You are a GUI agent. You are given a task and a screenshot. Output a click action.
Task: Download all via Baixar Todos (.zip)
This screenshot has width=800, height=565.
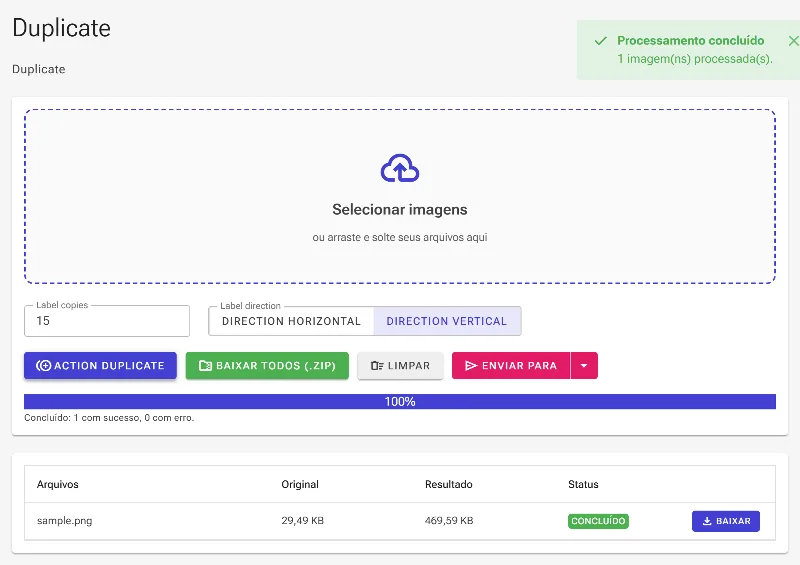point(267,365)
